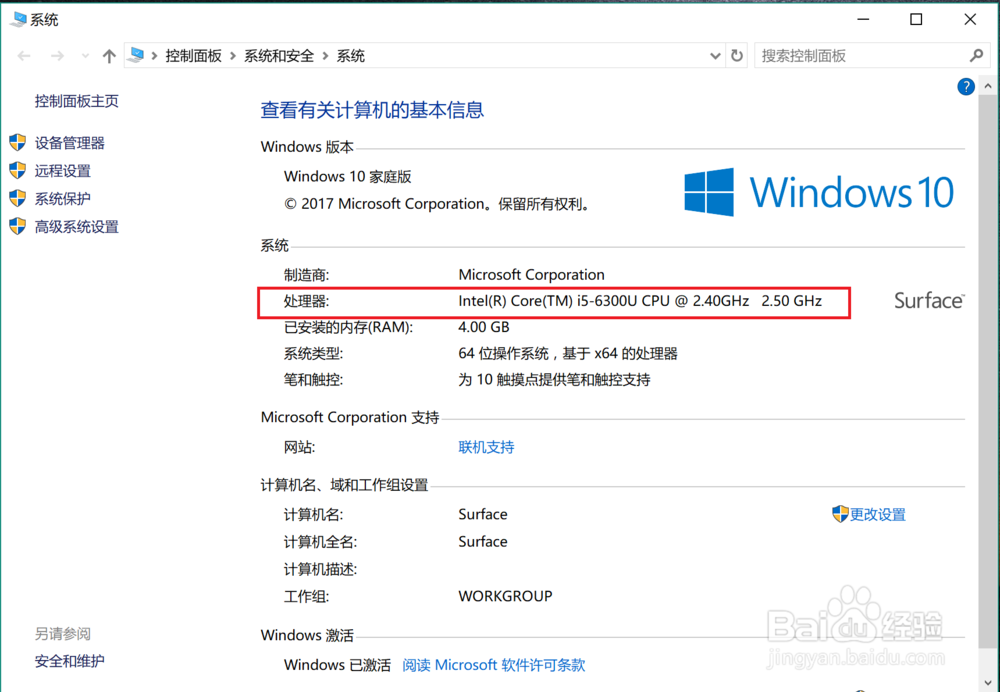Image resolution: width=1000 pixels, height=692 pixels.
Task: Click Microsoft Corporation manufacturer value
Action: [x=531, y=275]
